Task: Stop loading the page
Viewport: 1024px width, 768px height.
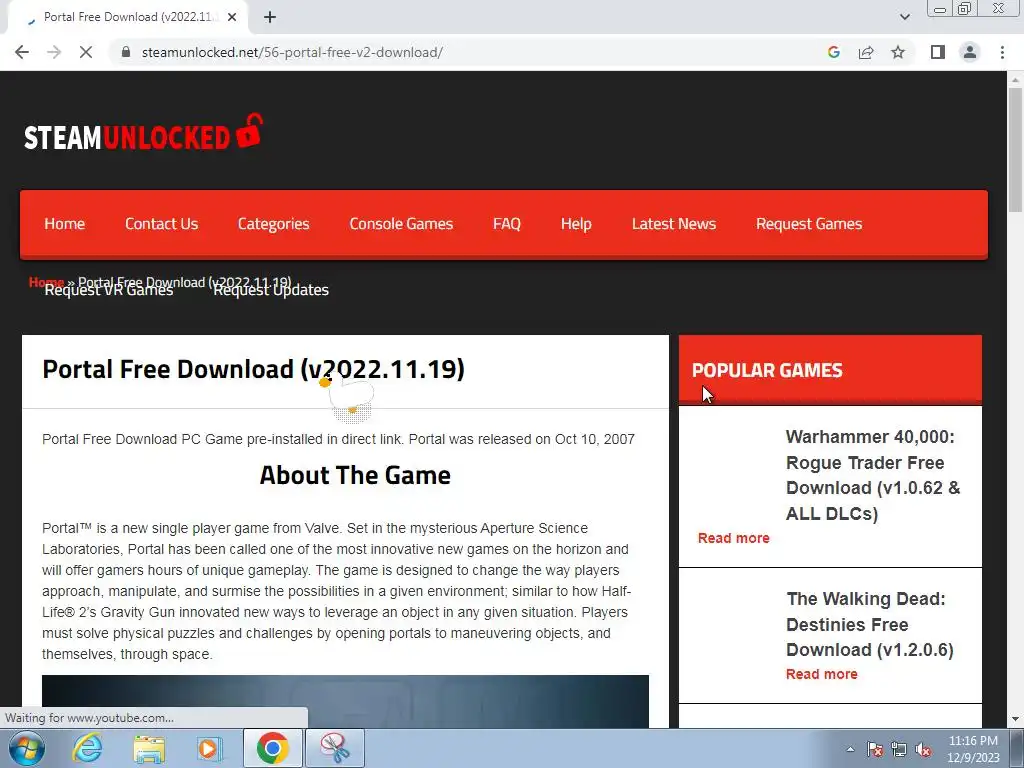Action: click(86, 52)
